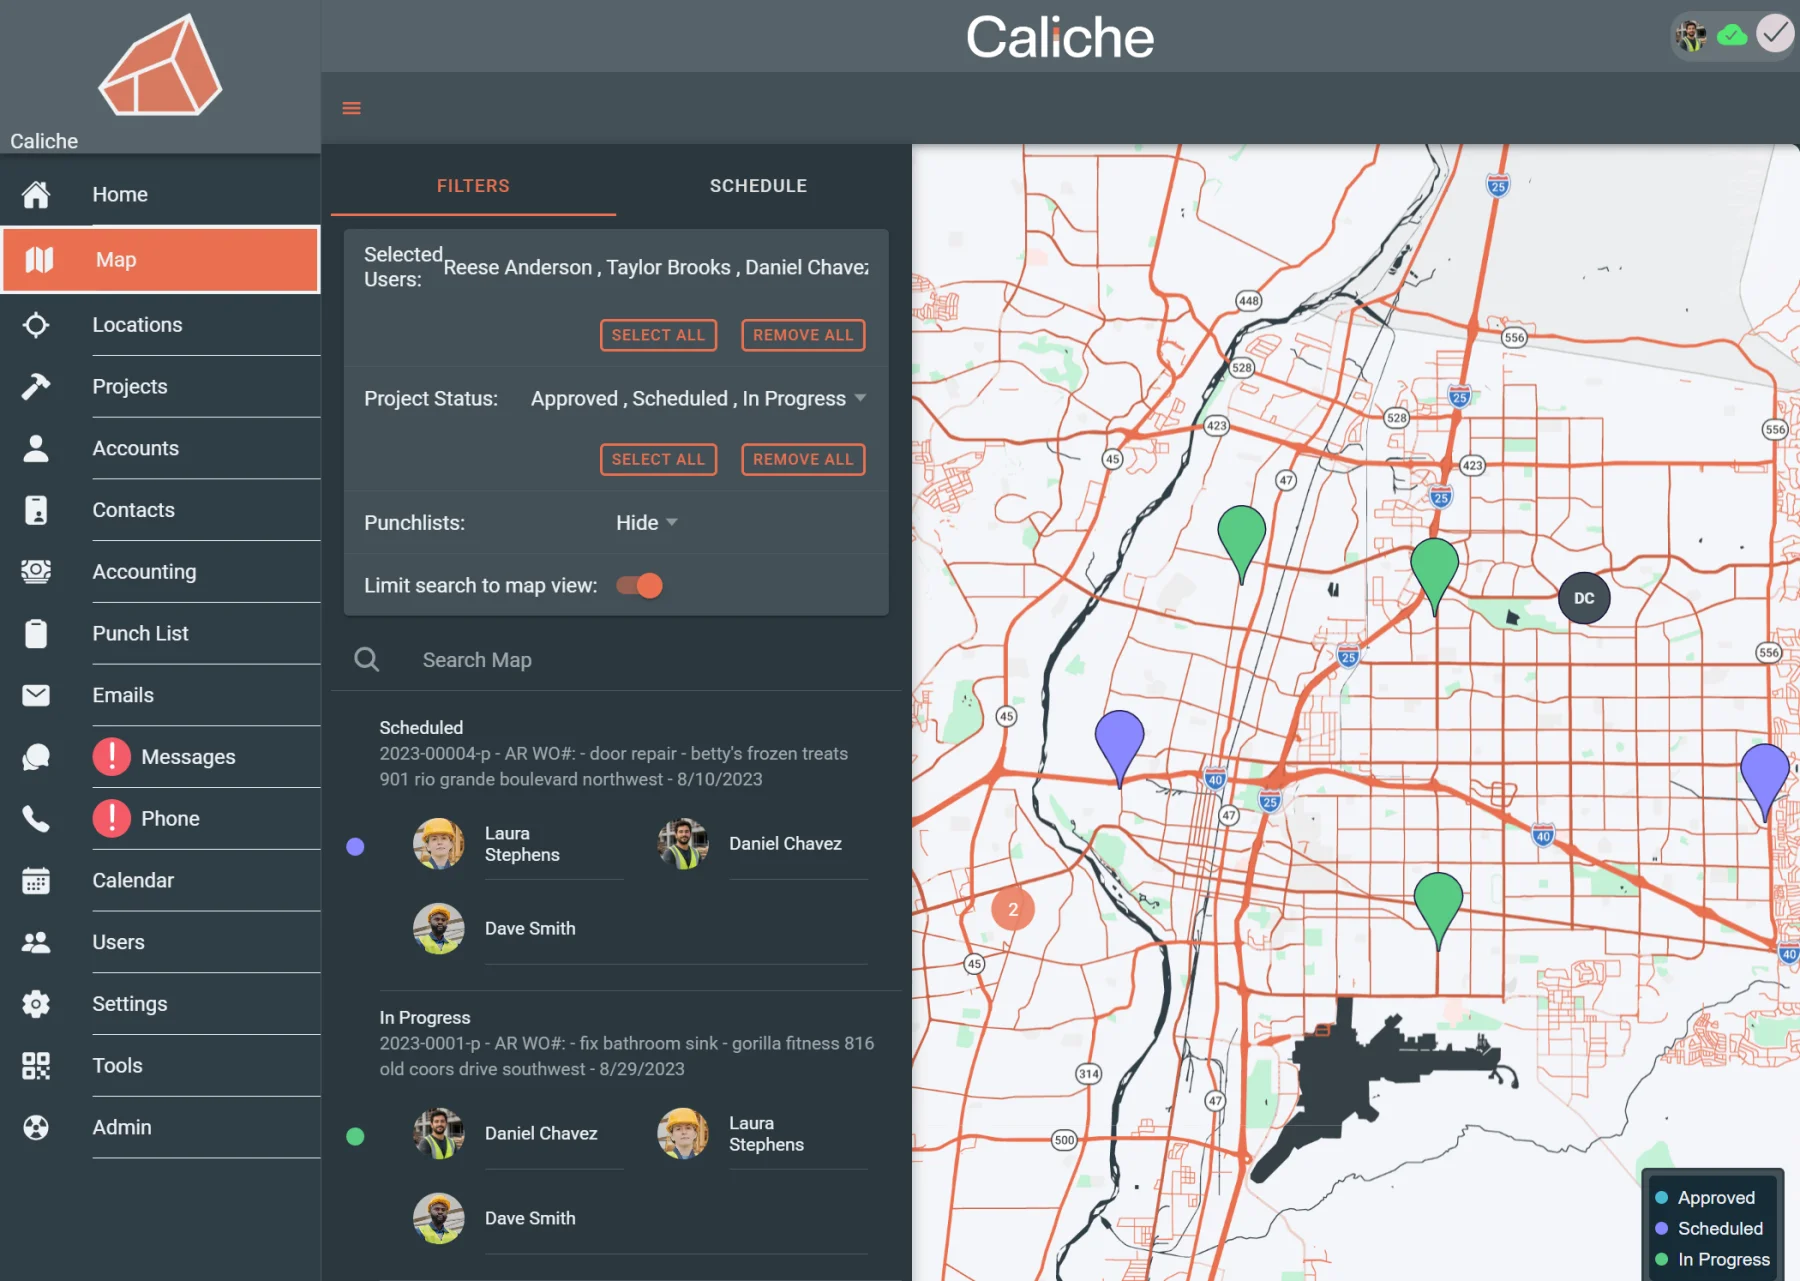
Task: Click the user avatar in the top bar
Action: pos(1691,36)
